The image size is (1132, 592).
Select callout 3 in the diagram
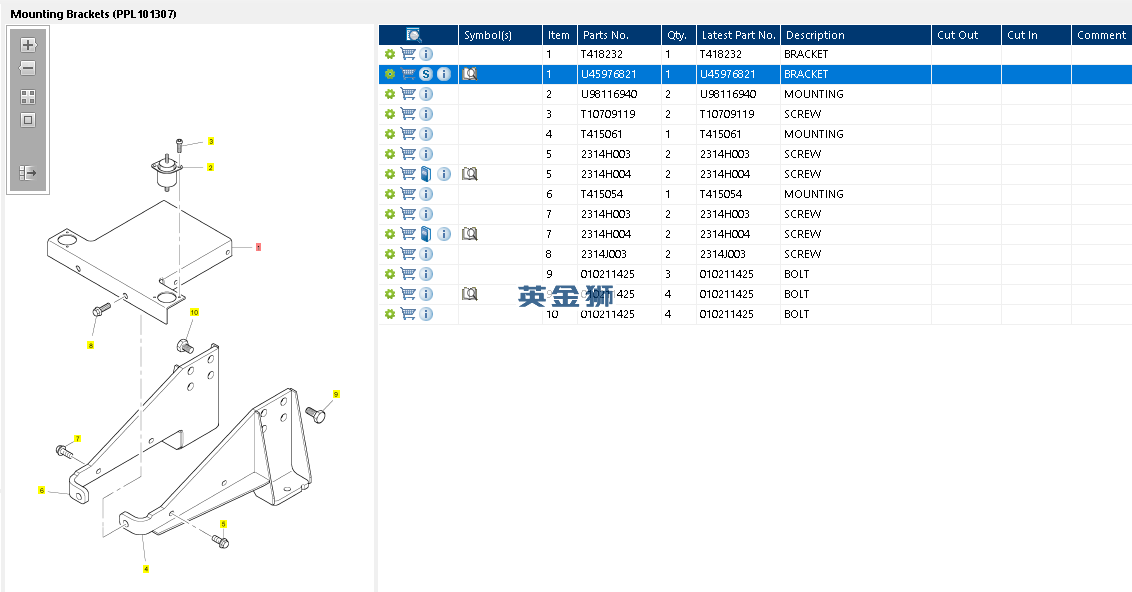(x=211, y=142)
